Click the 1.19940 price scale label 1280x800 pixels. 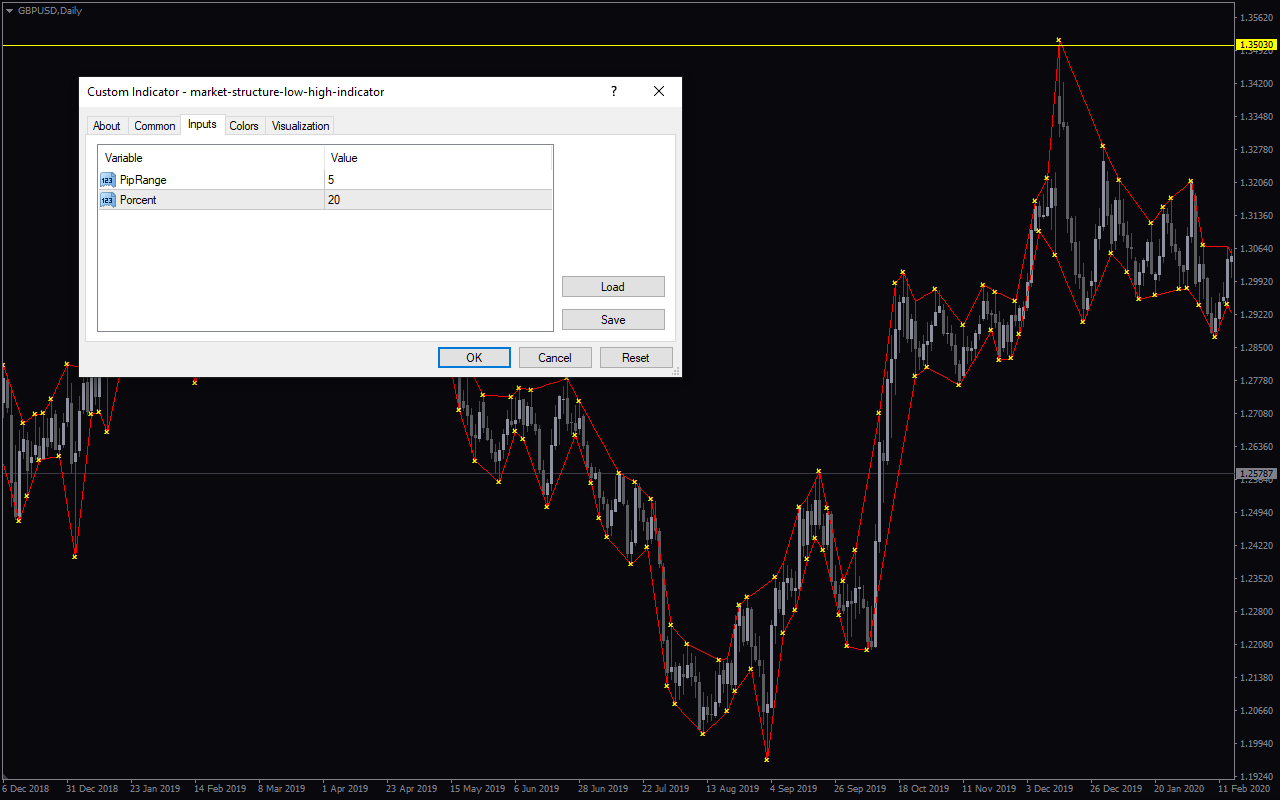1257,744
